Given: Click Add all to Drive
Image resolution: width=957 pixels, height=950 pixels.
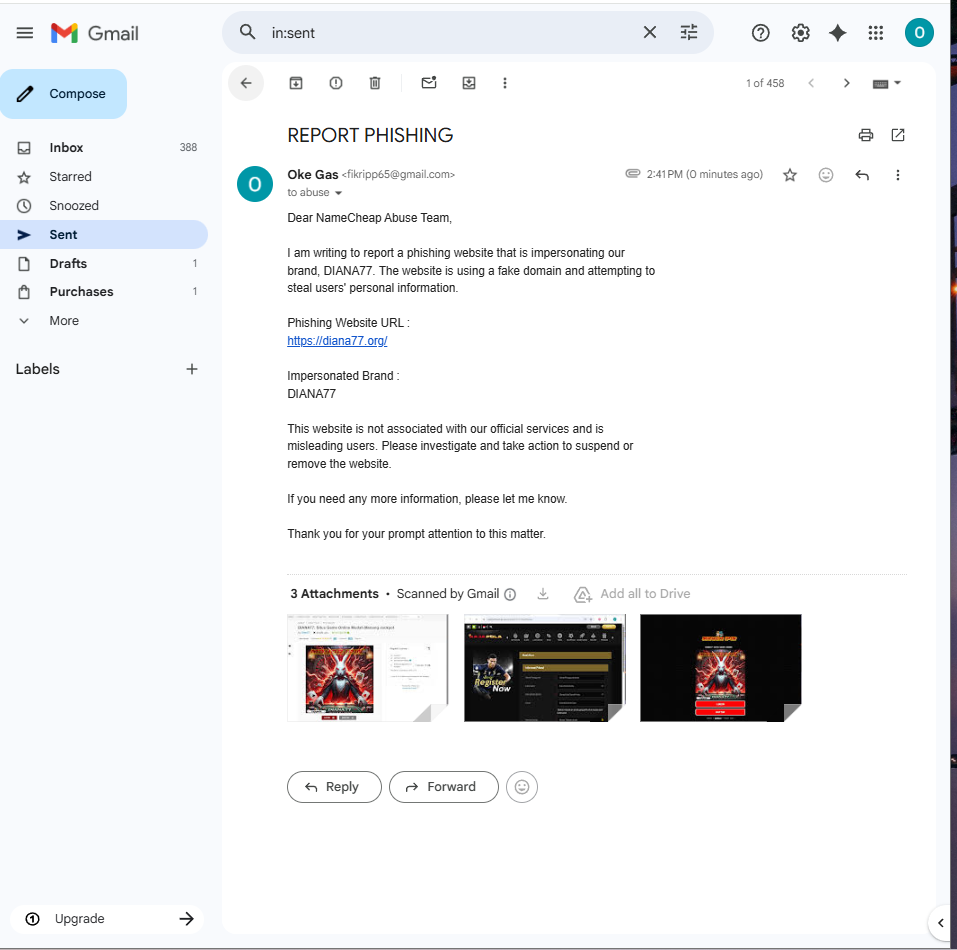Looking at the screenshot, I should coord(632,594).
